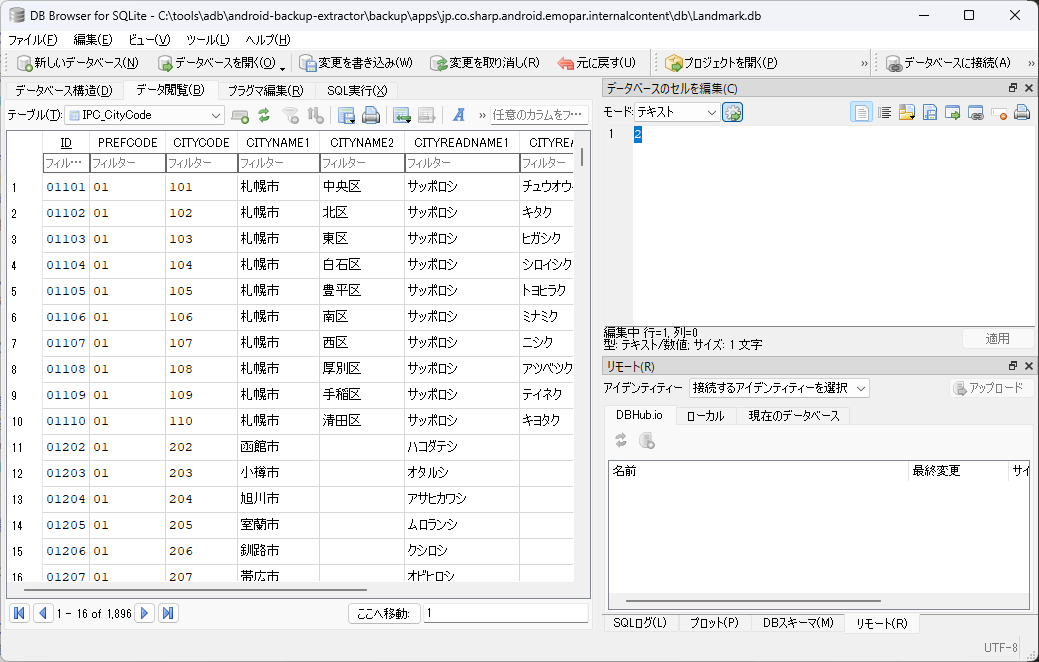Open the edit cell mode テキスト dropdown

[x=677, y=113]
